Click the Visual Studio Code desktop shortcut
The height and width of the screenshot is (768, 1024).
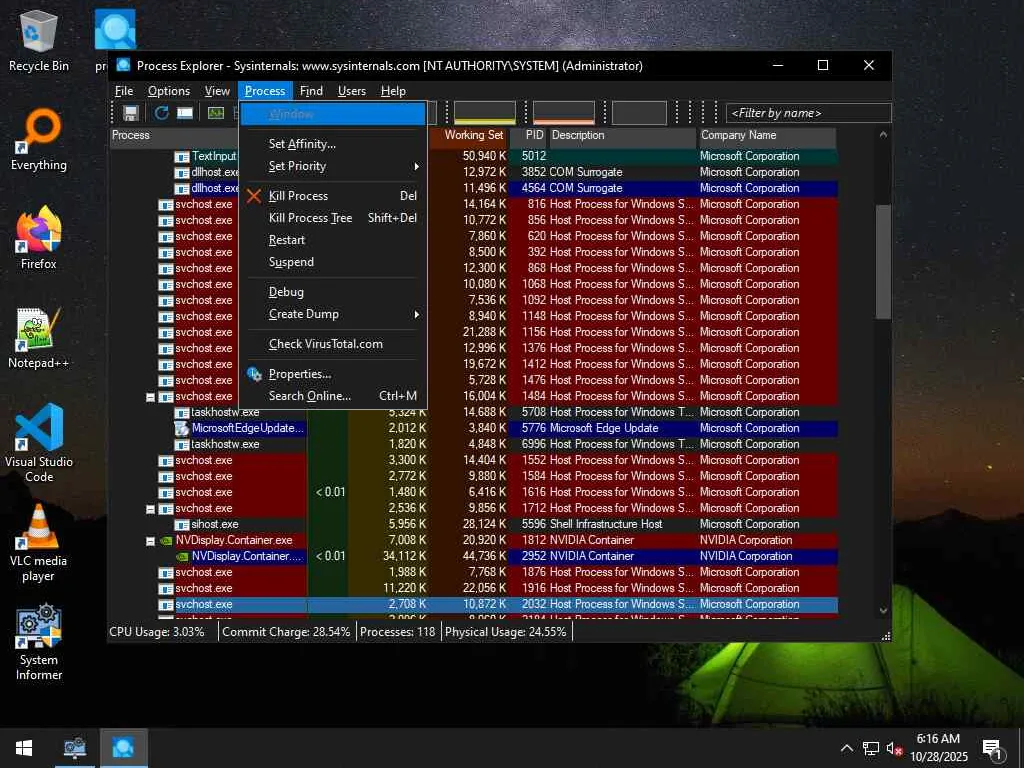pyautogui.click(x=39, y=427)
